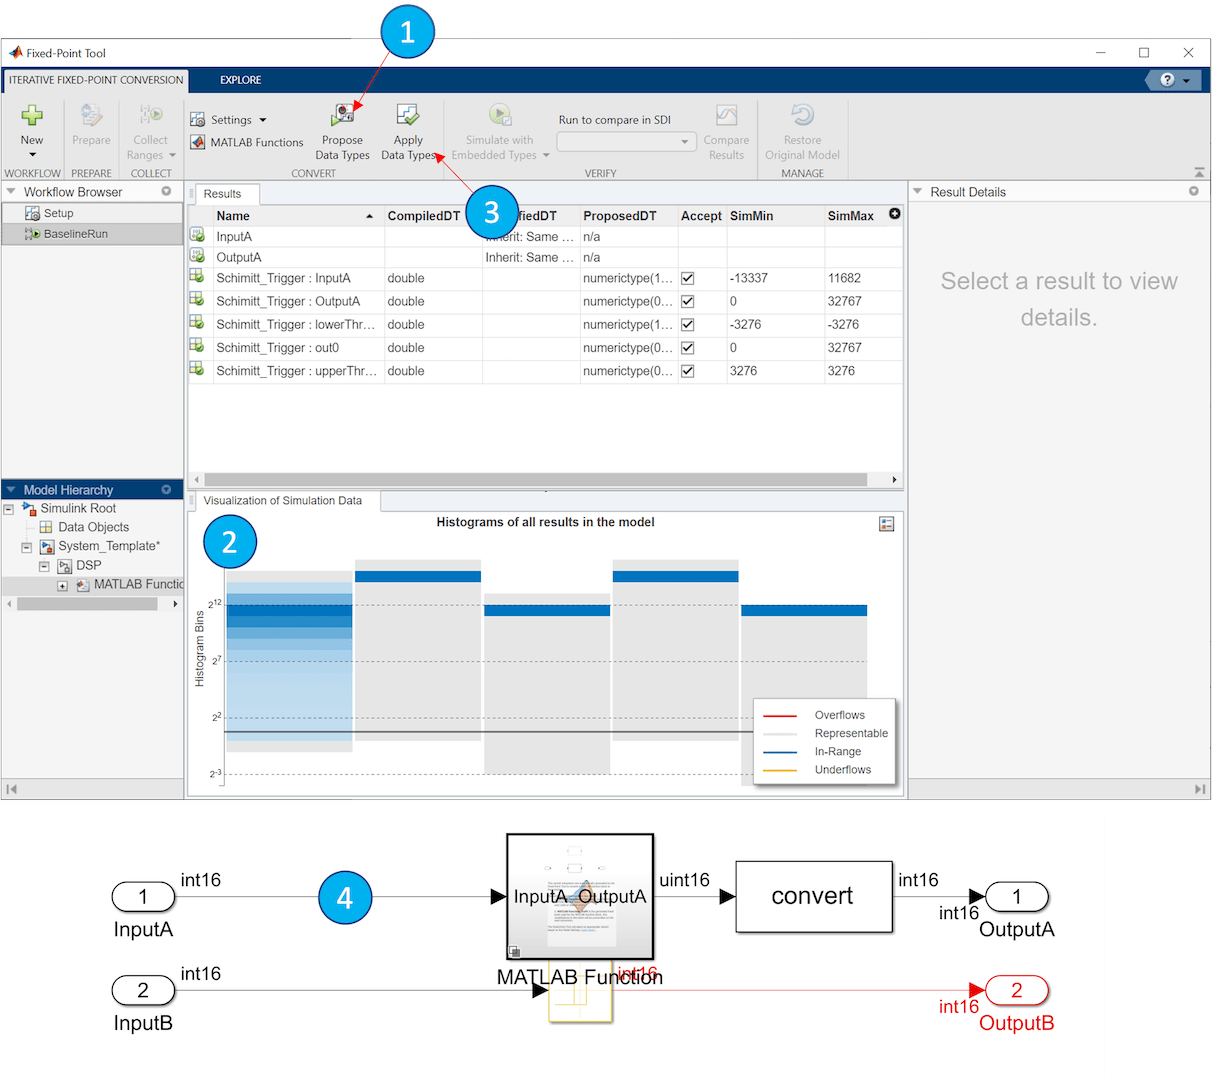Open MATLAB Functions from the toolbar
Viewport: 1212px width, 1080px height.
(x=247, y=143)
